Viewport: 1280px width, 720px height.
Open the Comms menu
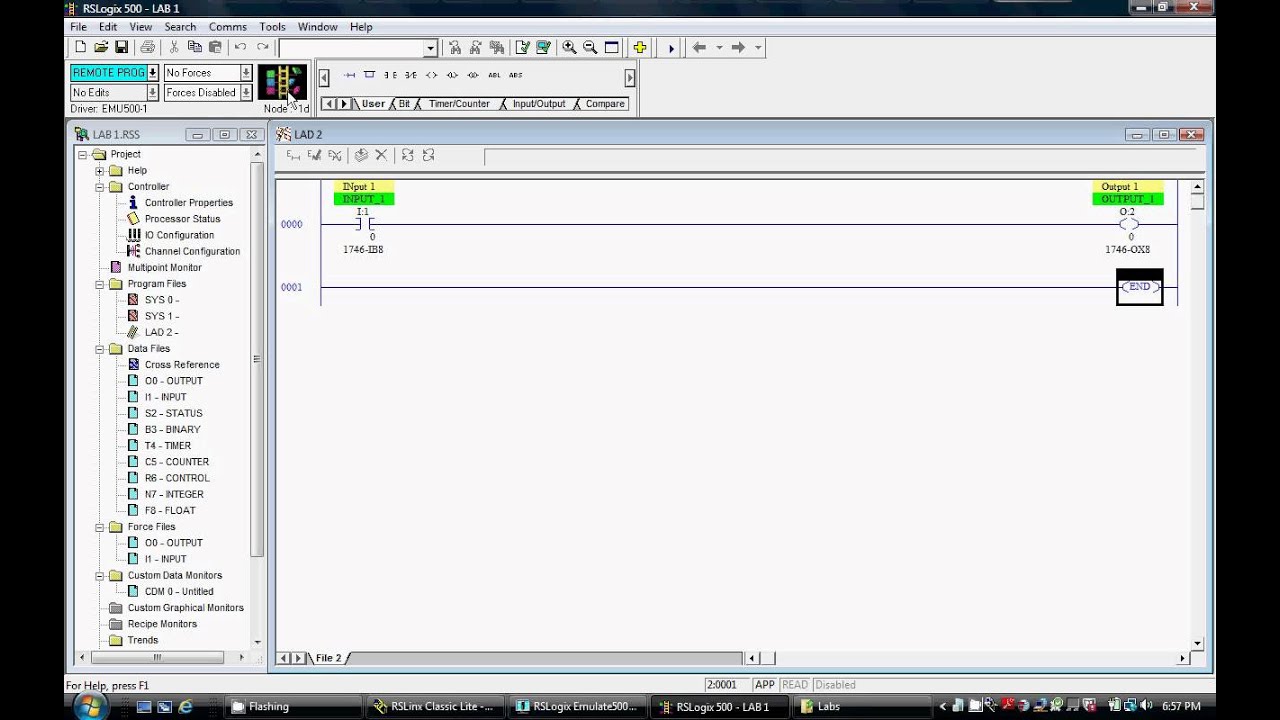coord(228,27)
